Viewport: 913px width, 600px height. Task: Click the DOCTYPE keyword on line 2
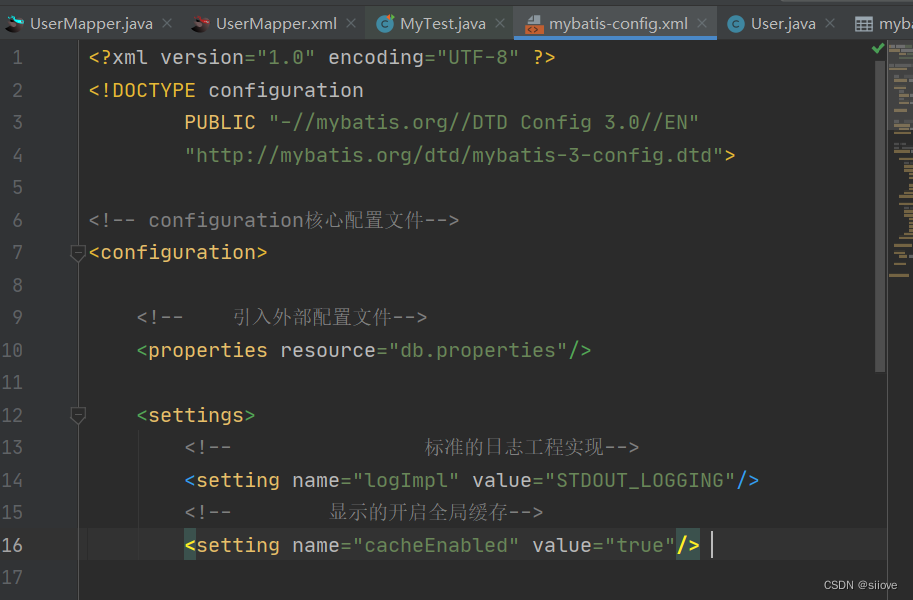click(154, 90)
